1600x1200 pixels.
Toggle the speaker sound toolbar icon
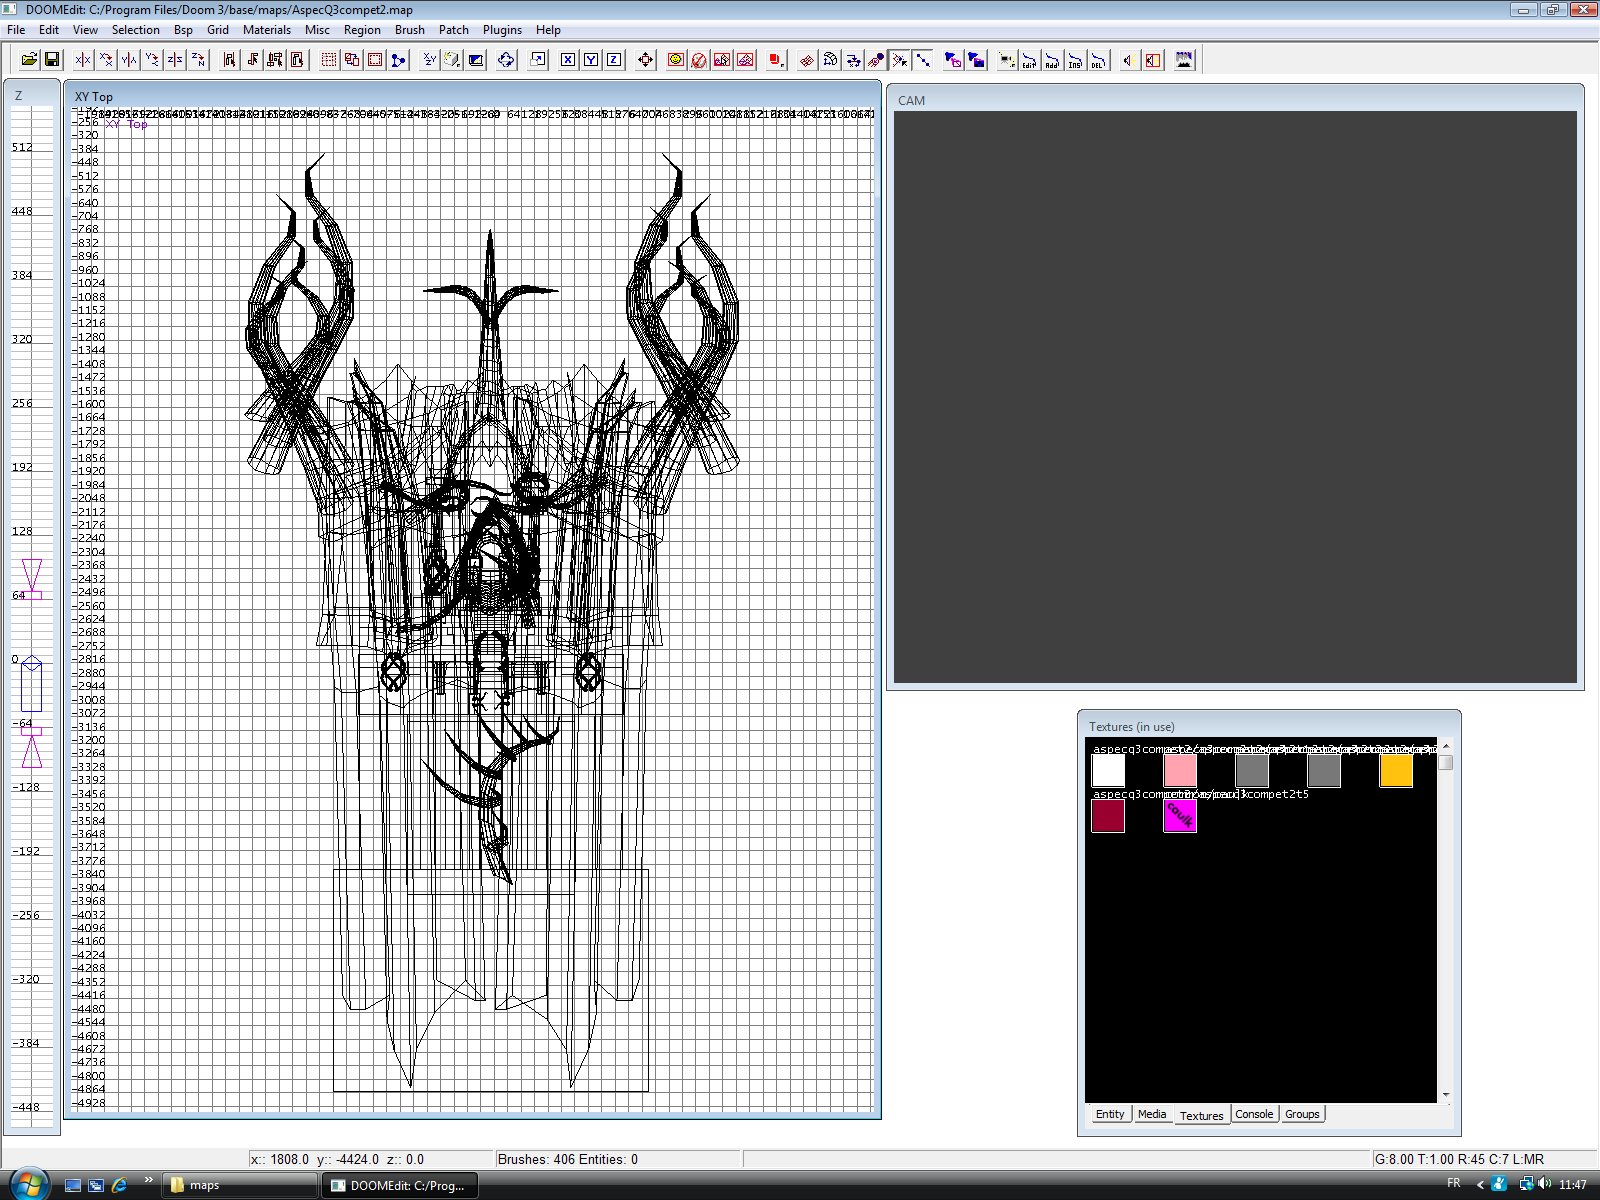pos(1129,60)
